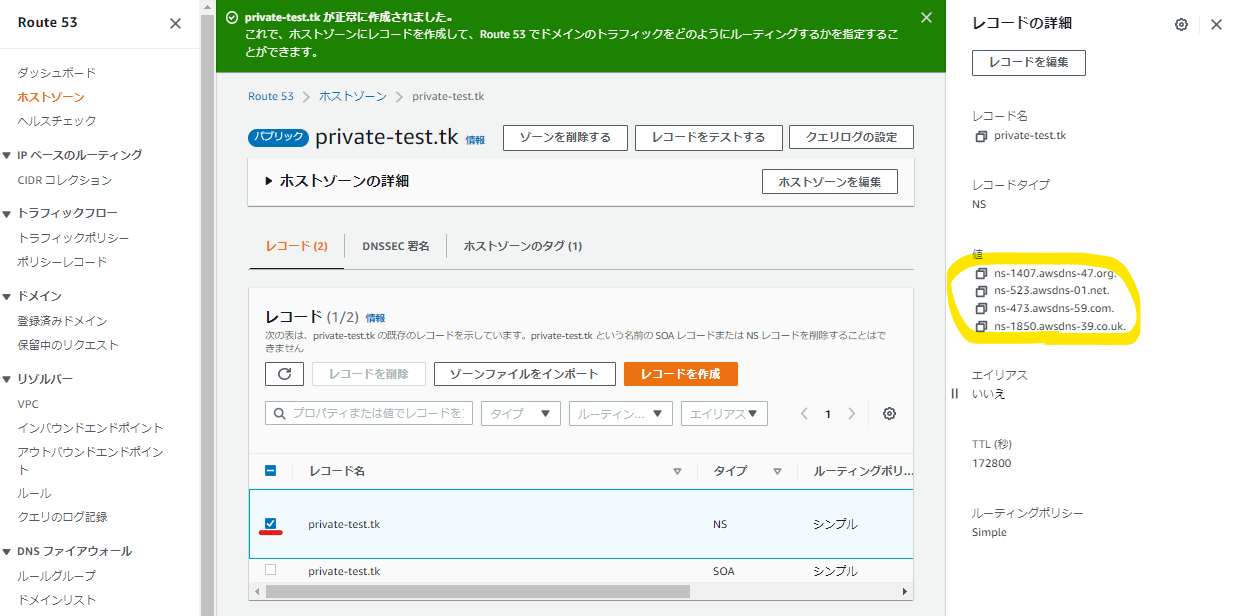This screenshot has width=1234, height=616.
Task: Click panel resize handle icon
Action: pyautogui.click(x=954, y=393)
